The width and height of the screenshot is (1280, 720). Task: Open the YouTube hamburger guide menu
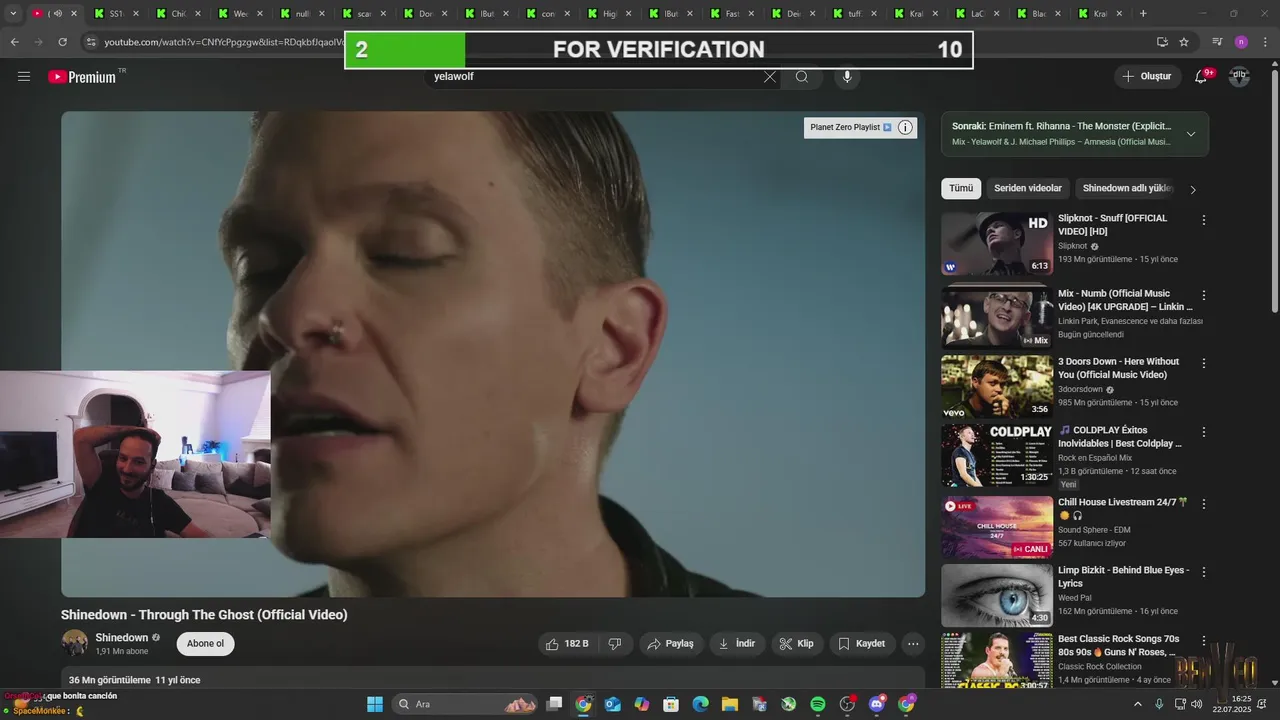click(x=24, y=77)
